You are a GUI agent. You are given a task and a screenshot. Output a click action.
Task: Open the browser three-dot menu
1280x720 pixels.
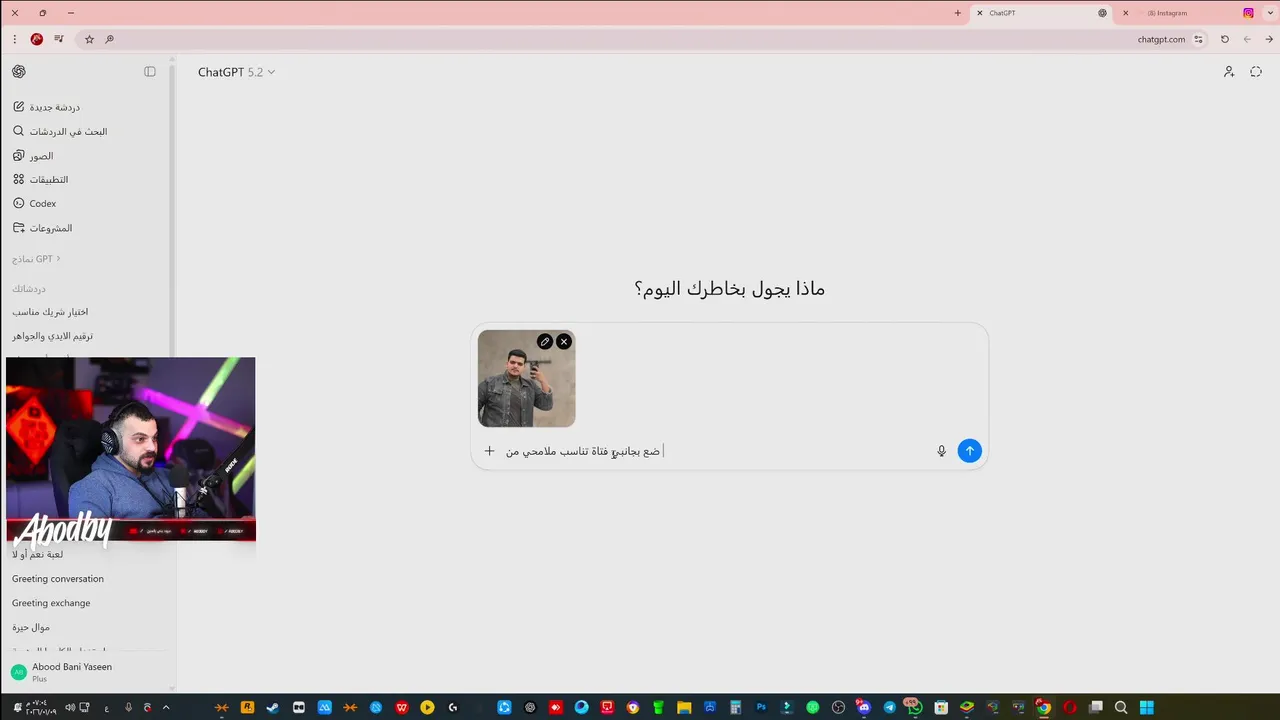[x=14, y=39]
